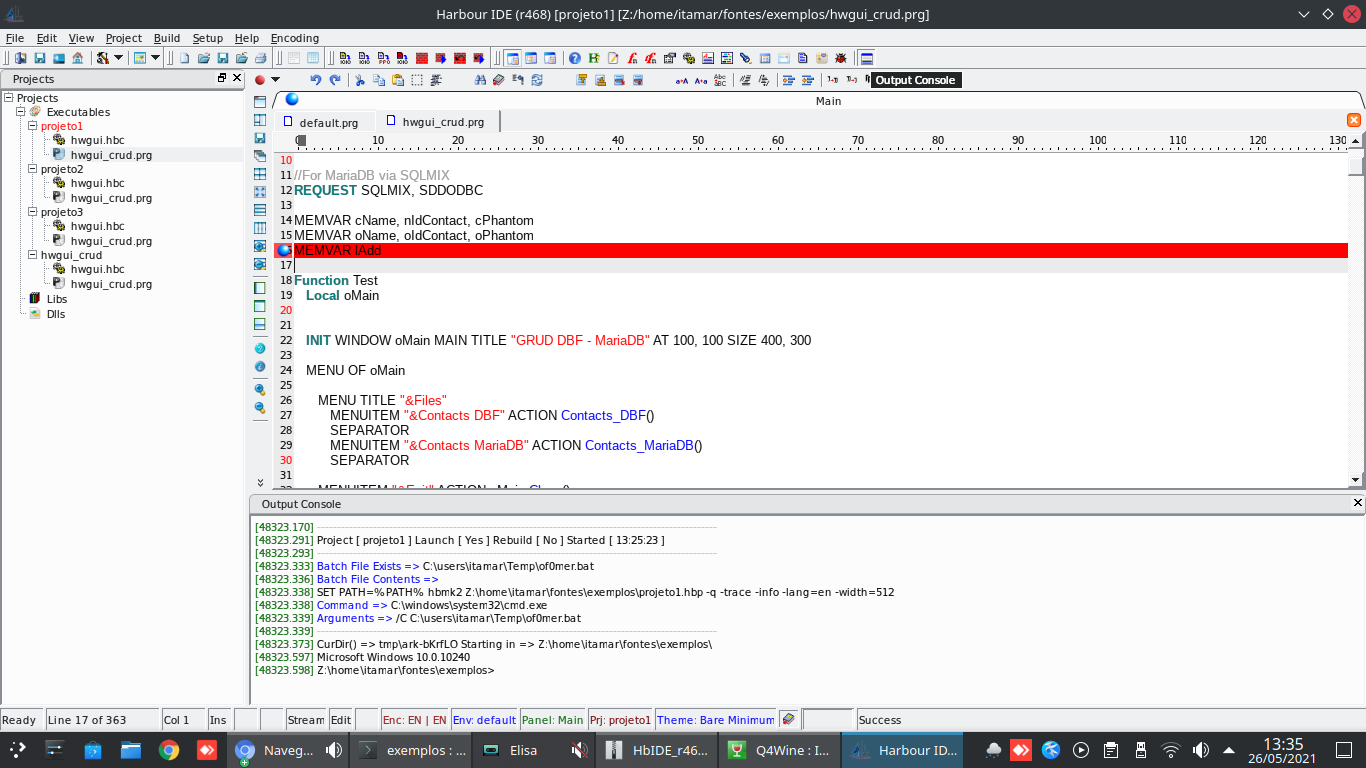1366x768 pixels.
Task: Toggle the Ins insert-mode status field
Action: pyautogui.click(x=218, y=720)
